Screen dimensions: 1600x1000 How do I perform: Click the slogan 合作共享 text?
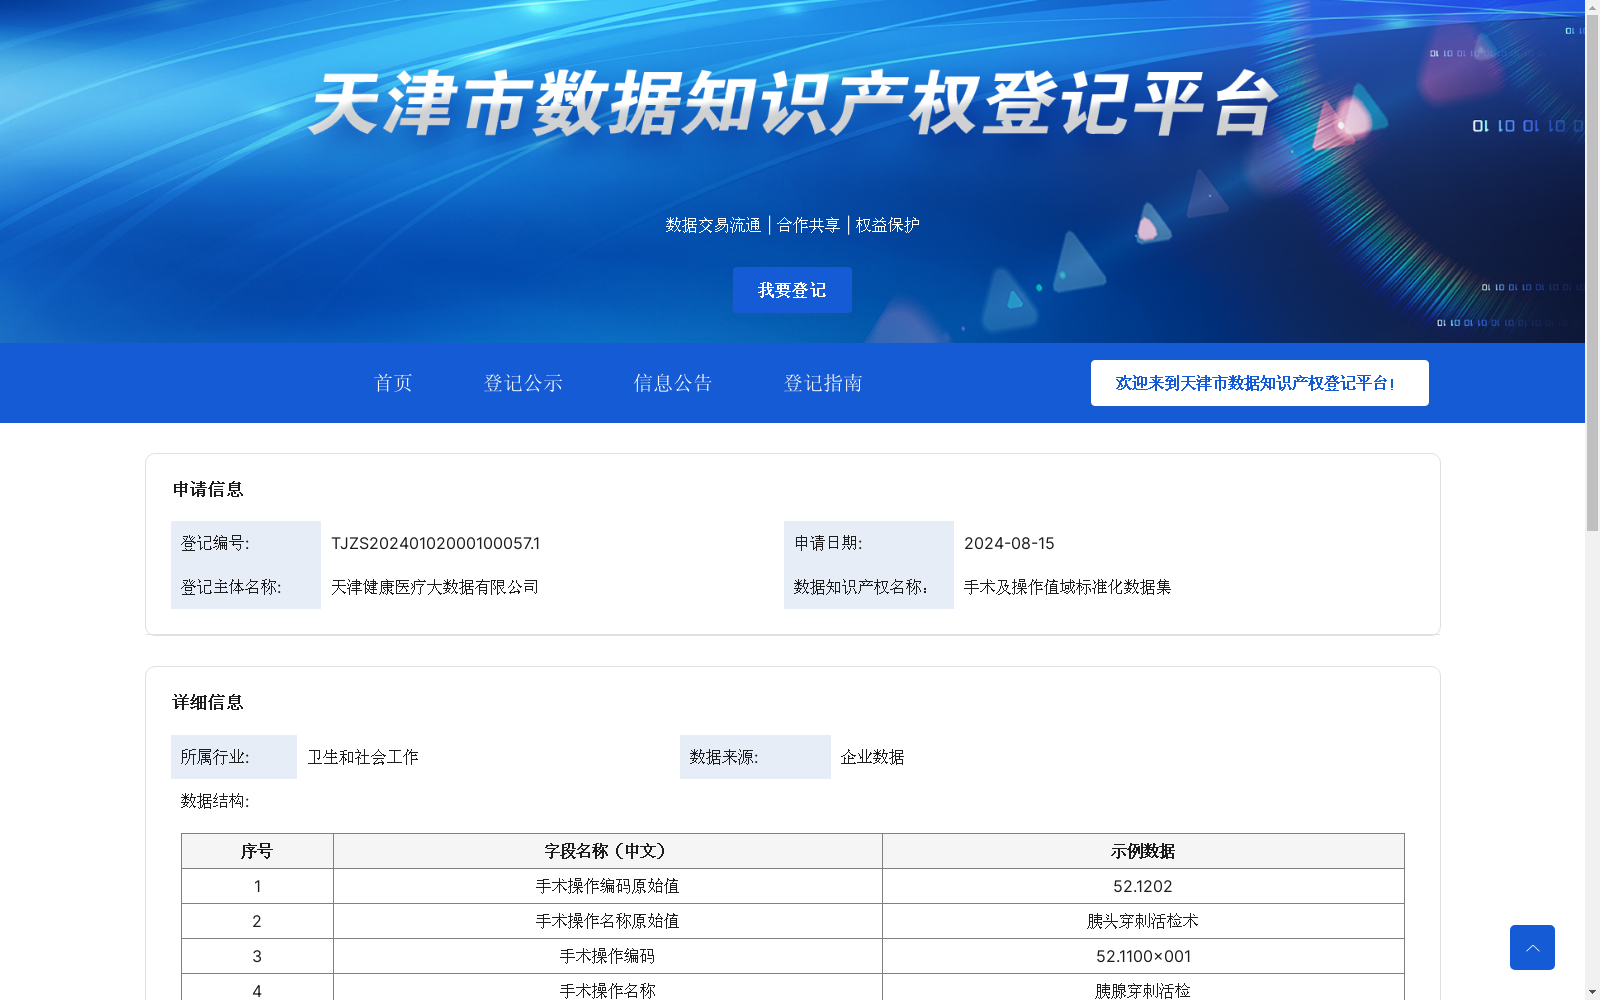click(809, 225)
